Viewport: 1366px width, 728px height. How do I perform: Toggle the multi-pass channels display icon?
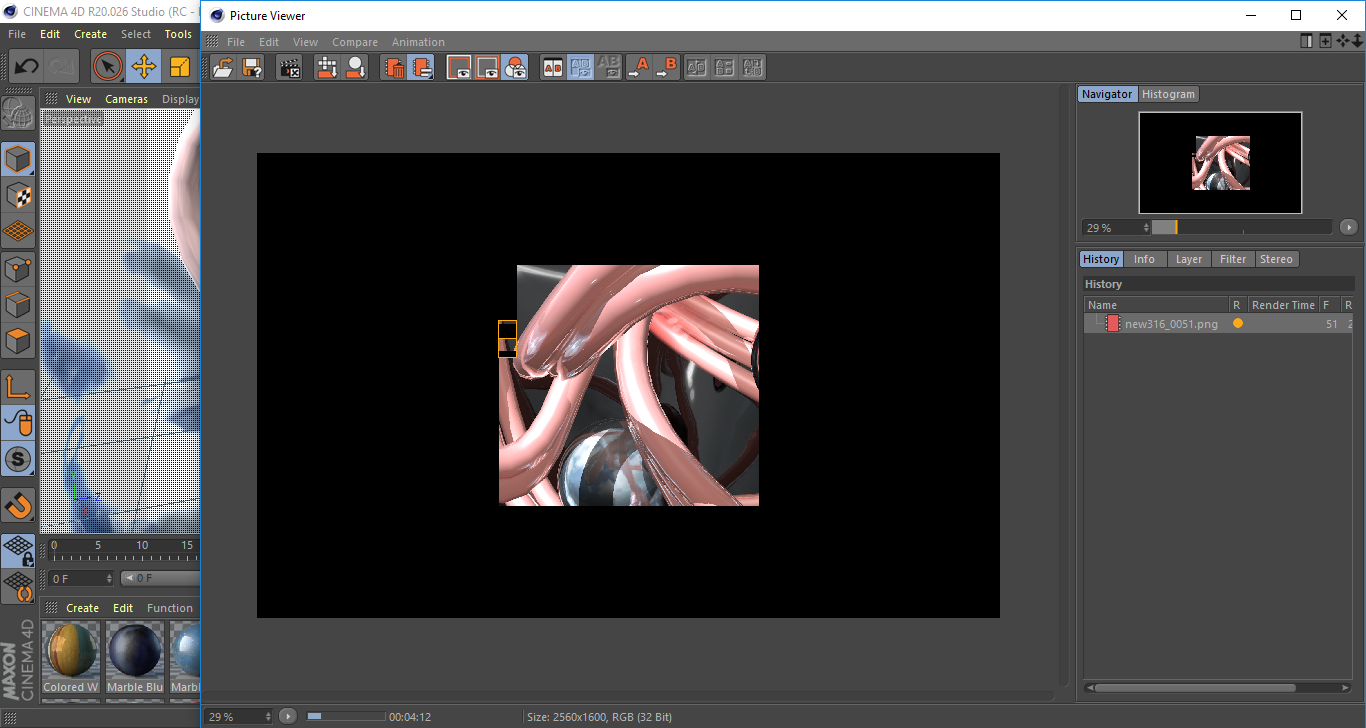tap(515, 67)
